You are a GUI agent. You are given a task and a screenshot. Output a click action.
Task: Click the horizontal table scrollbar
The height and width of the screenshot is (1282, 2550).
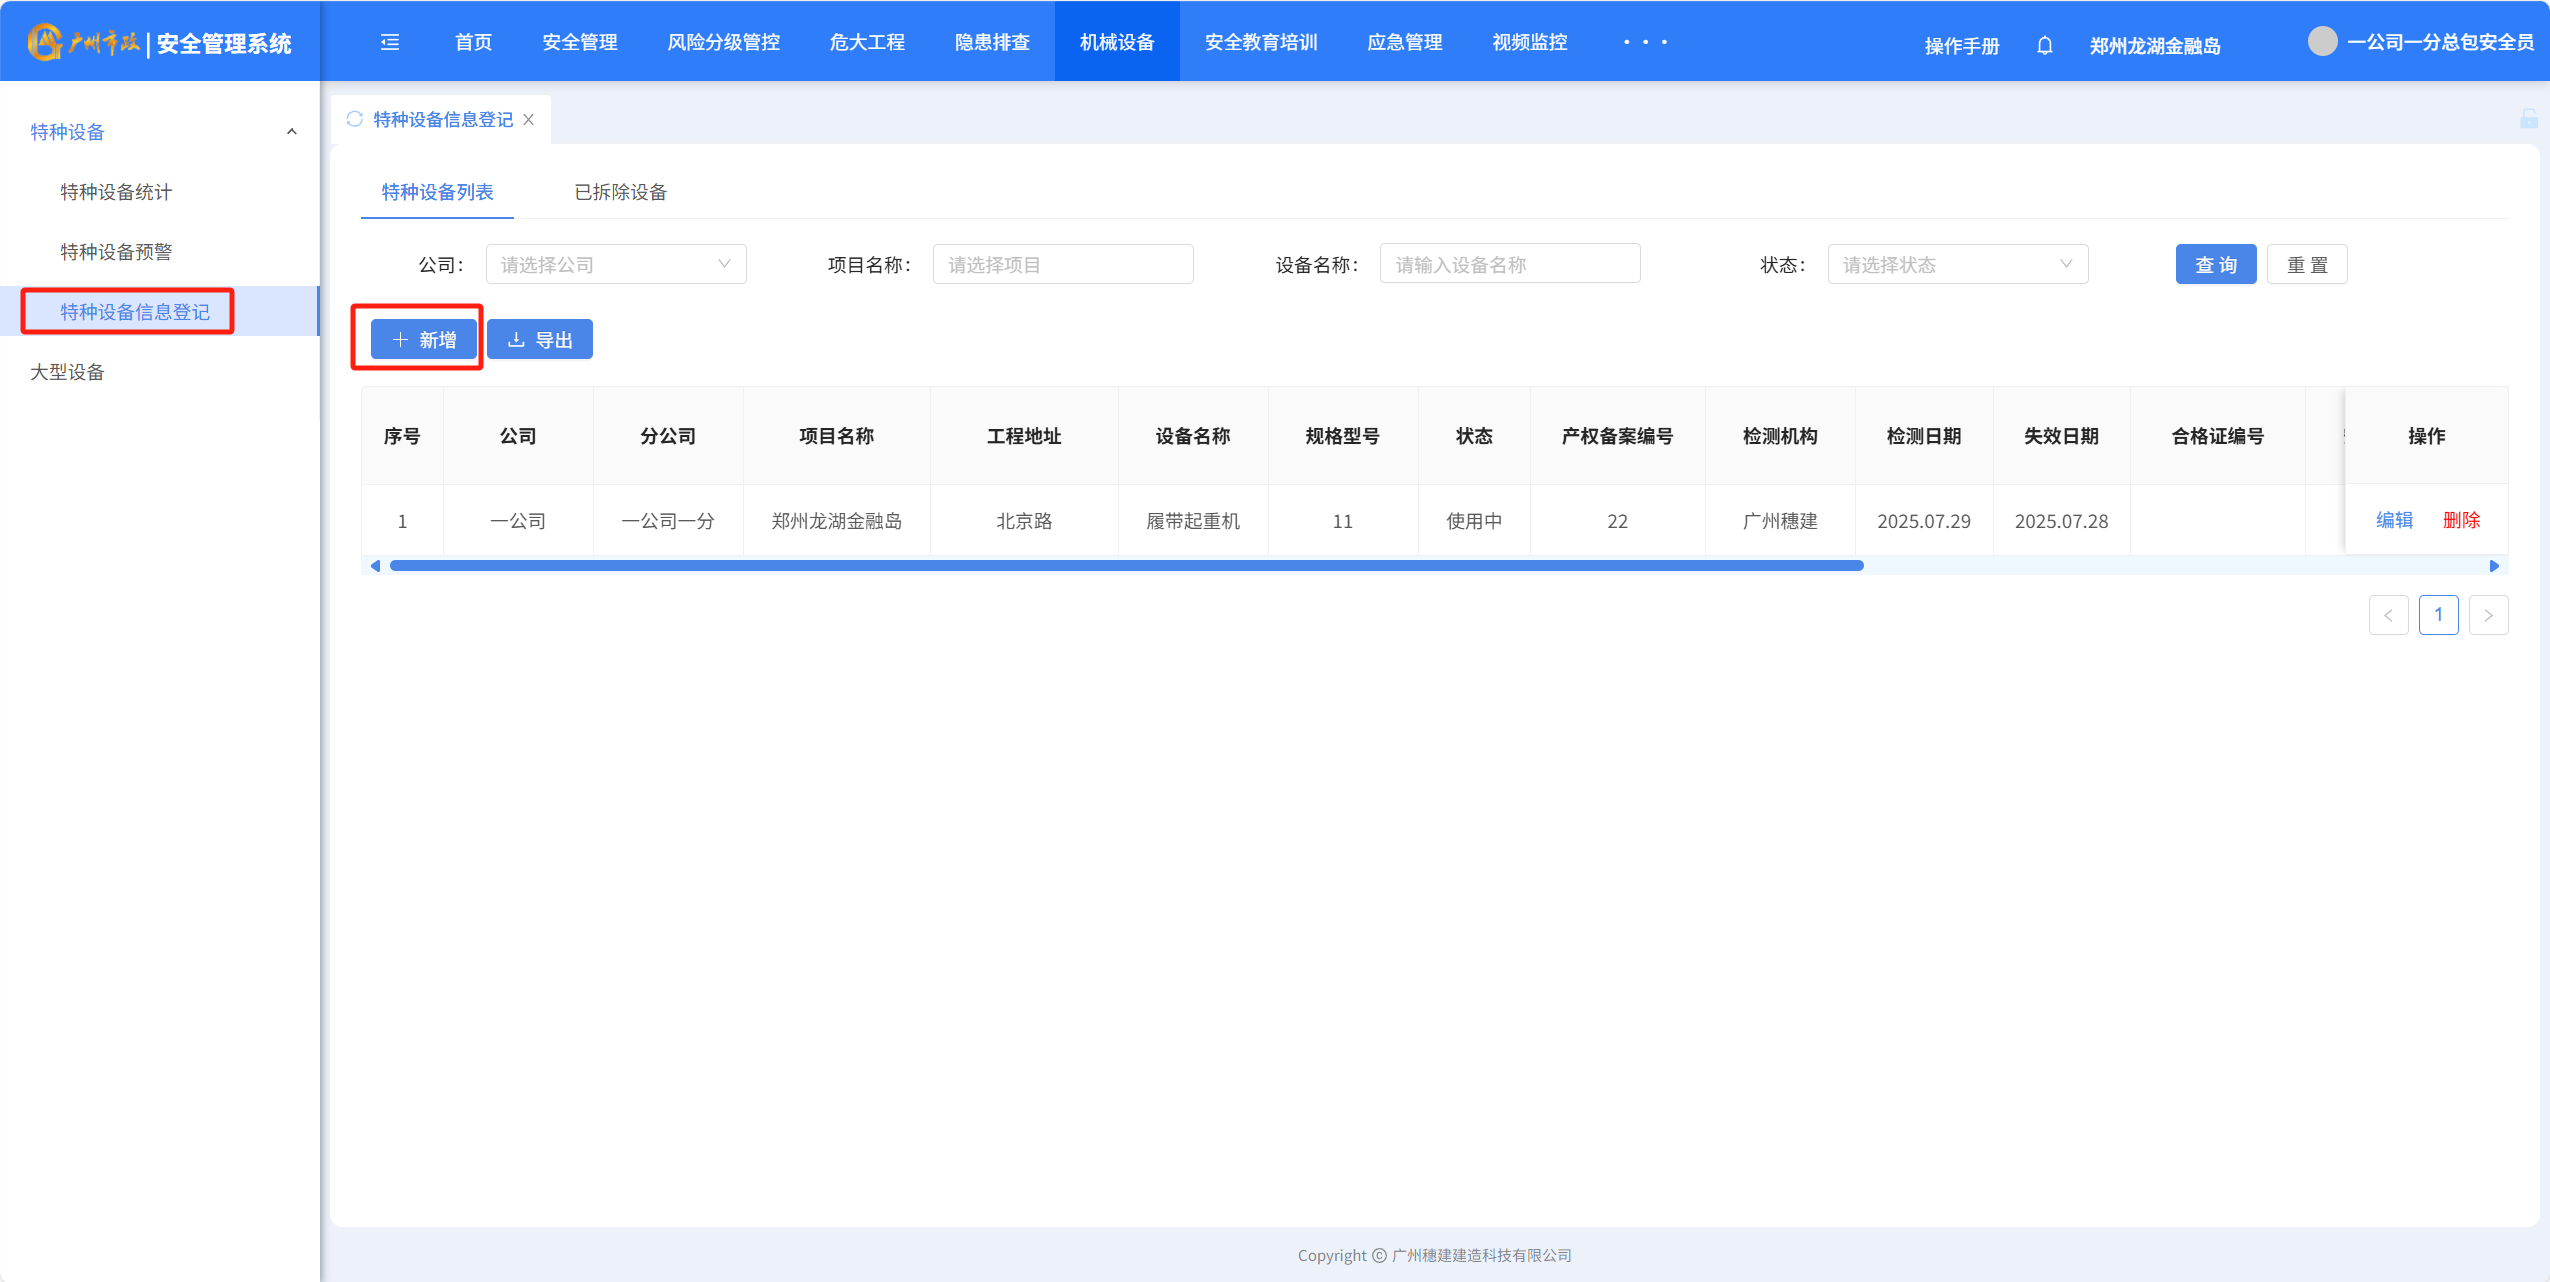coord(1126,566)
